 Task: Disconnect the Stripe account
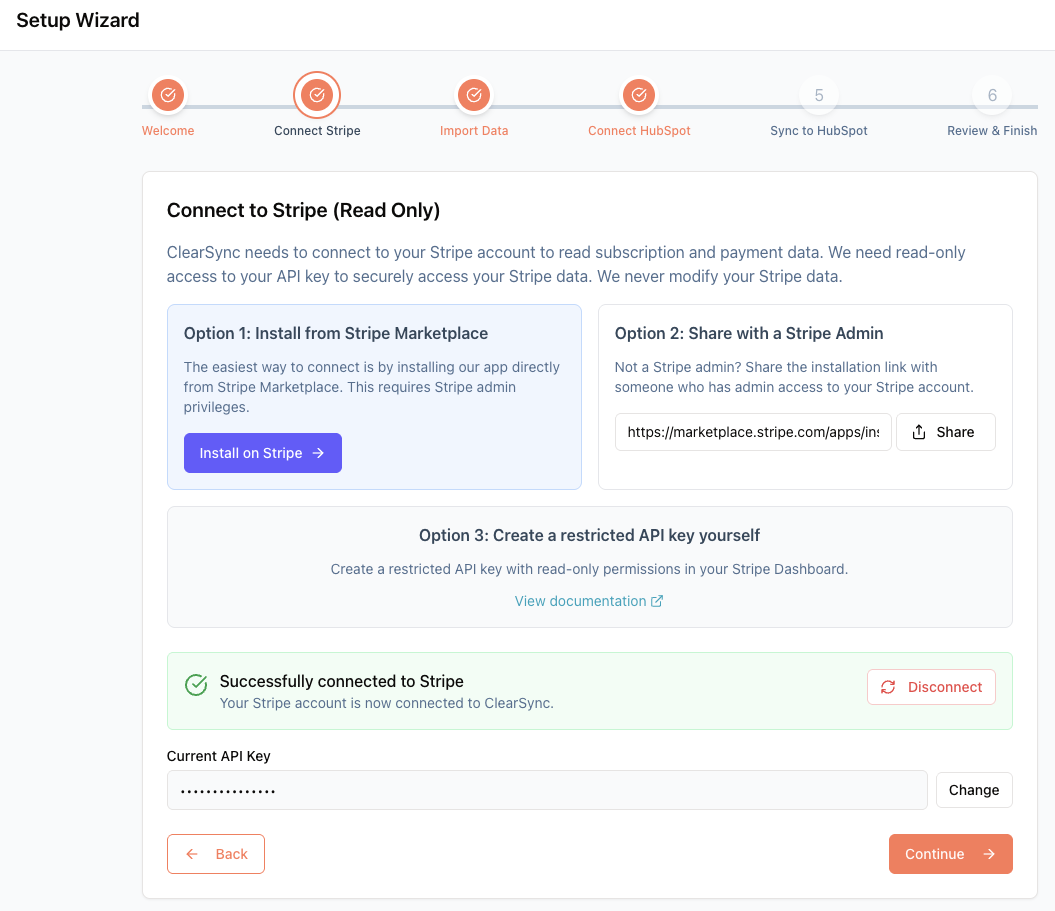pos(931,687)
